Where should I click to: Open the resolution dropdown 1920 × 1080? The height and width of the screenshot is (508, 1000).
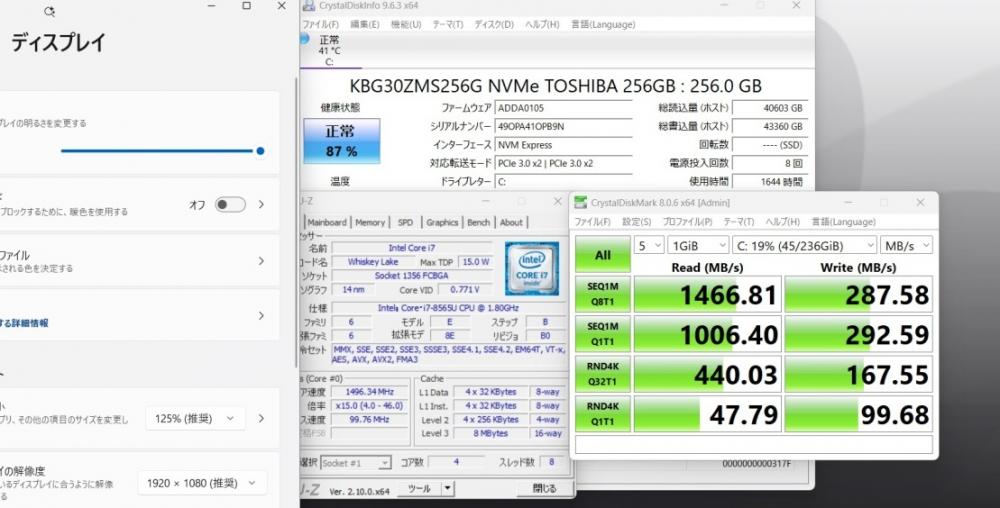tap(202, 483)
